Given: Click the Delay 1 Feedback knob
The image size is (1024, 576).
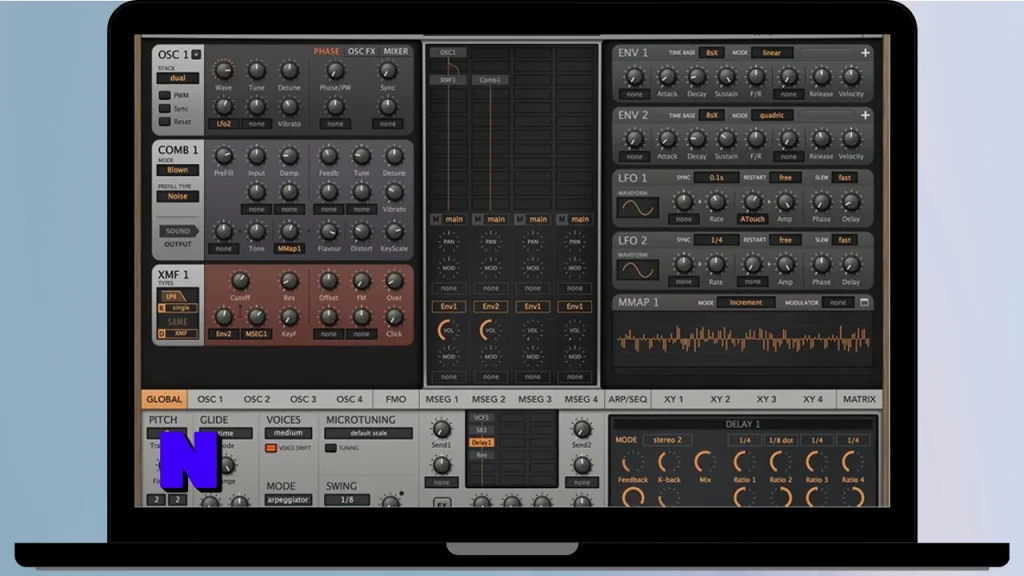Looking at the screenshot, I should tap(632, 463).
